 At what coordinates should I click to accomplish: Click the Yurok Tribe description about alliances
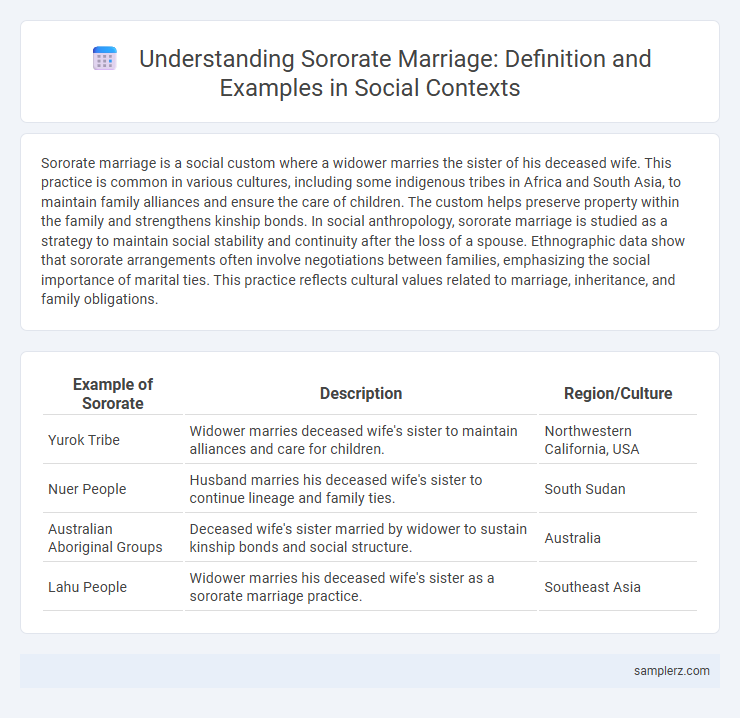pos(361,440)
